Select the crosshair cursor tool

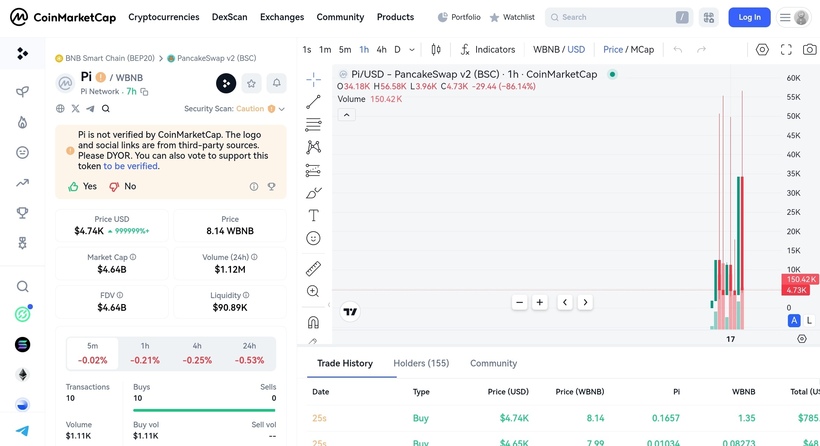click(x=313, y=79)
